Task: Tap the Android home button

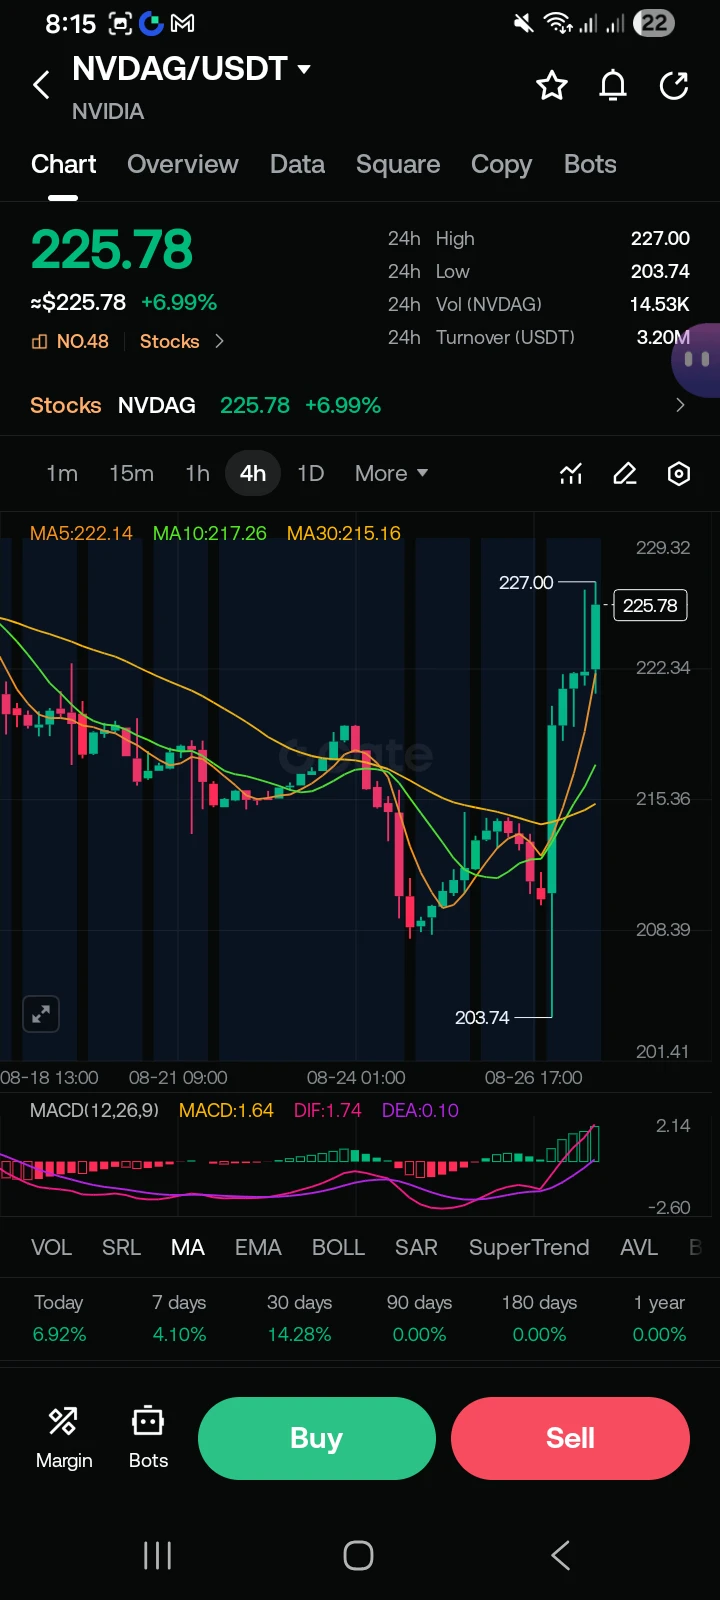Action: click(x=359, y=1555)
